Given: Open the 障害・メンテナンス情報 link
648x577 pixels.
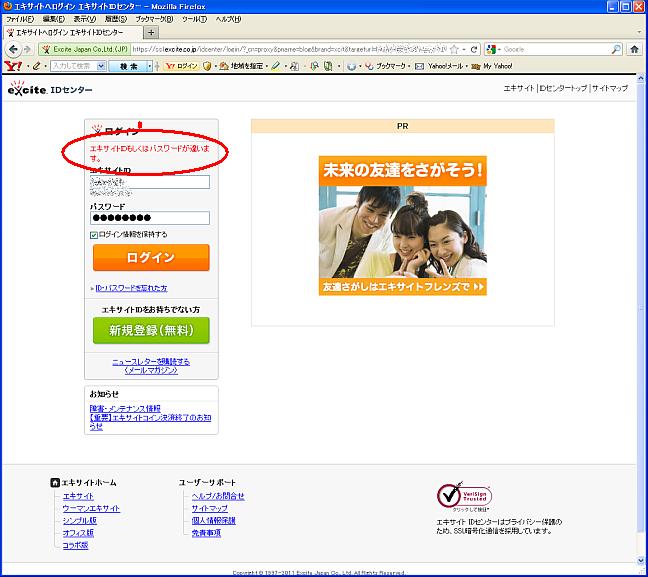Looking at the screenshot, I should tap(125, 408).
